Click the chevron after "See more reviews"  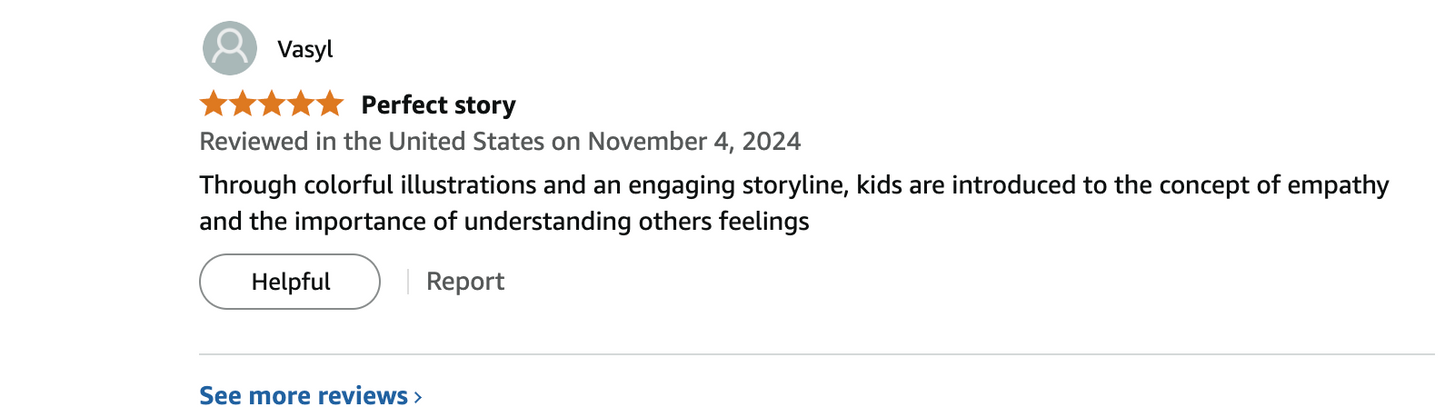(x=418, y=397)
